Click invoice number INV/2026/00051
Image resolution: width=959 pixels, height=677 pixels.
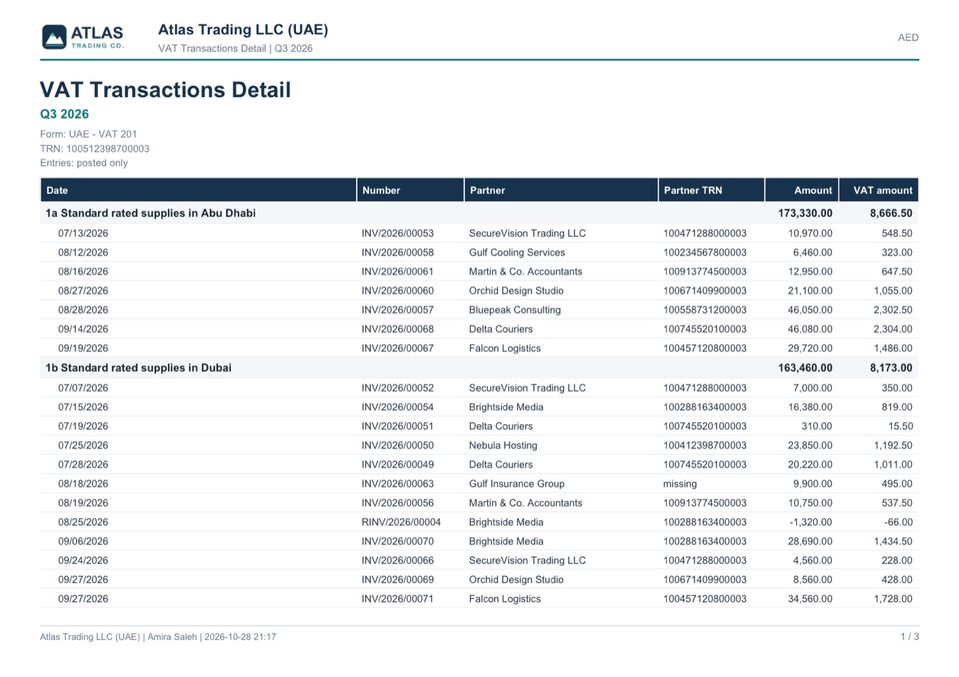pos(398,426)
